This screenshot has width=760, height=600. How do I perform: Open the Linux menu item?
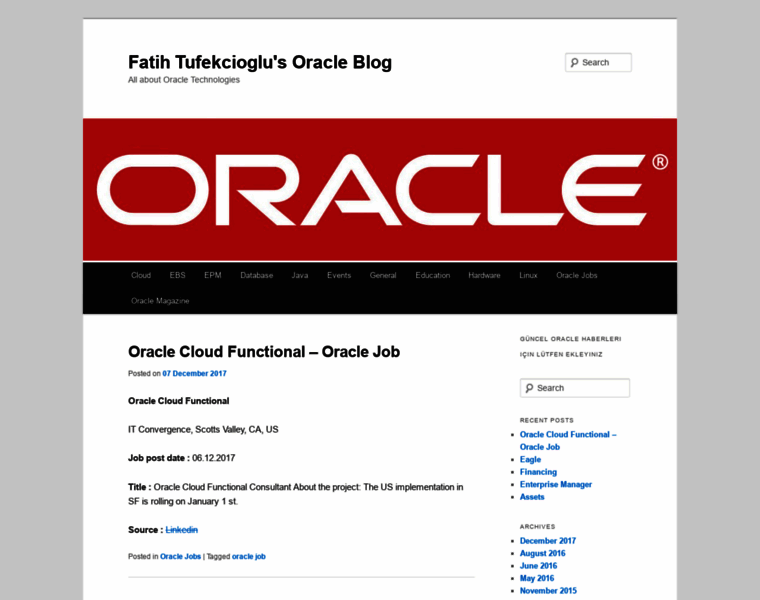point(528,275)
